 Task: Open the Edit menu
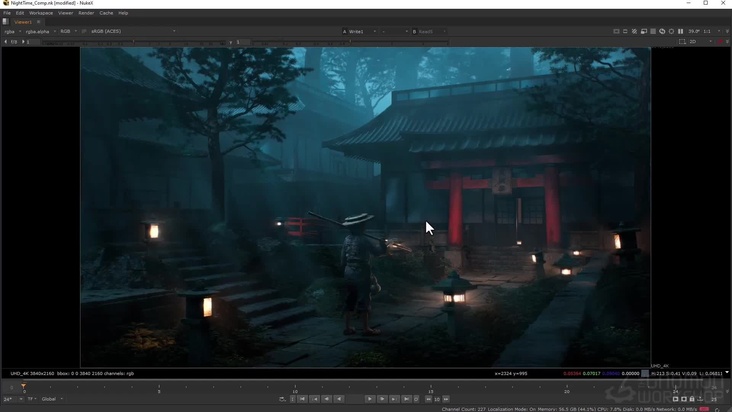20,13
